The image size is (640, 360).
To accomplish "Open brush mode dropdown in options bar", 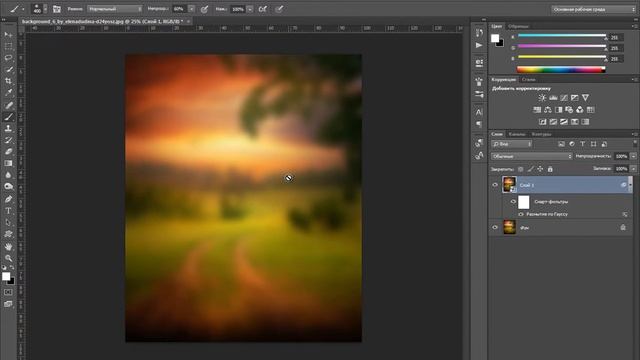I will coord(115,9).
